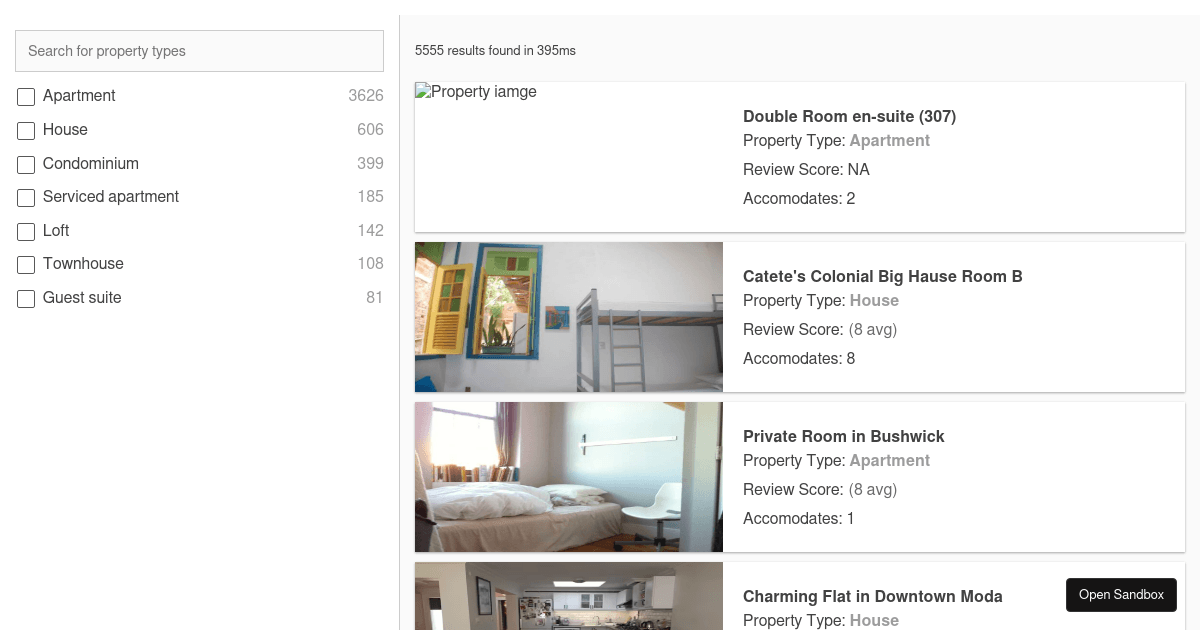Click the House type label on Catete's listing
Viewport: 1200px width, 630px height.
(874, 300)
